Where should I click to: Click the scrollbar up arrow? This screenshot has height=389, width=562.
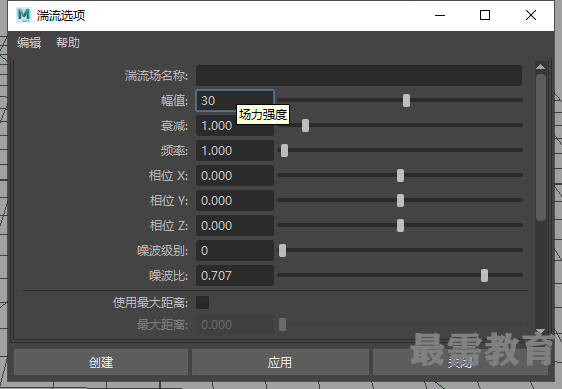540,67
